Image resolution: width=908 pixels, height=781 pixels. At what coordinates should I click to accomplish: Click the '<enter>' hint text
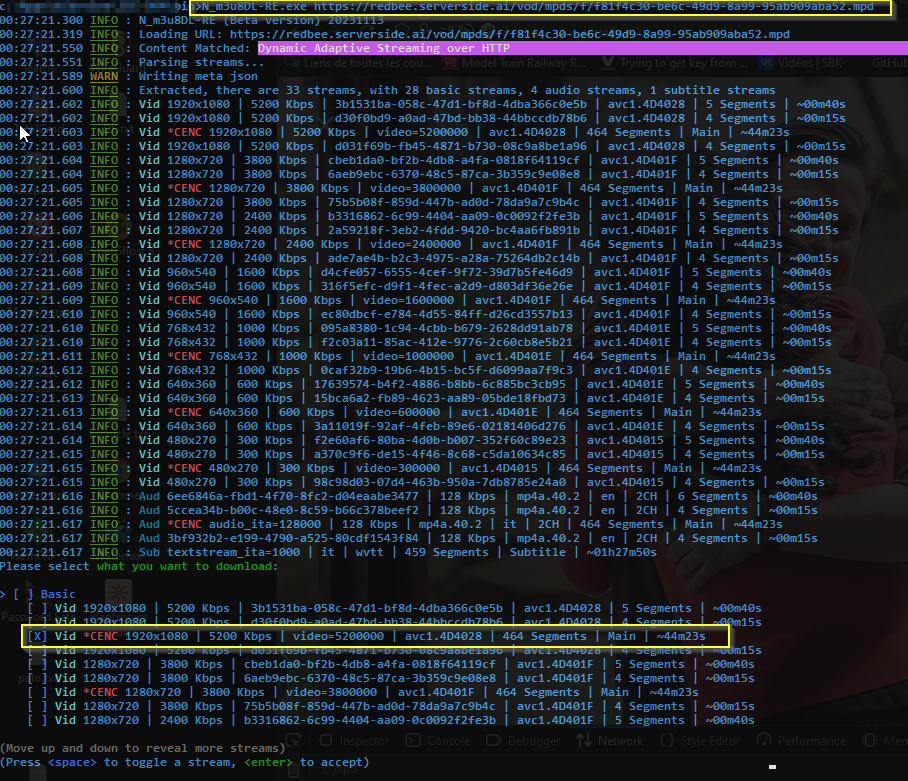click(x=269, y=762)
